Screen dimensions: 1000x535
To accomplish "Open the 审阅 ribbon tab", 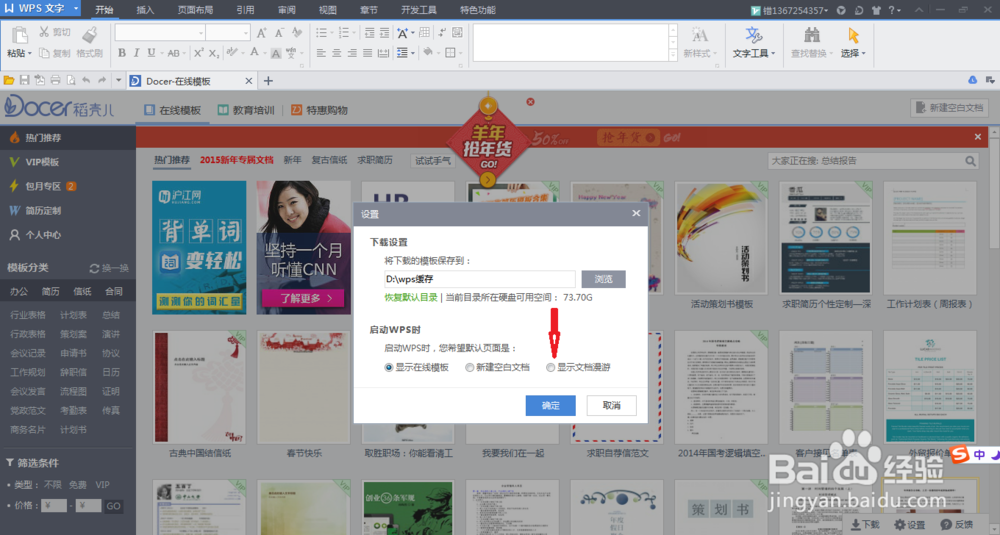I will coord(286,10).
